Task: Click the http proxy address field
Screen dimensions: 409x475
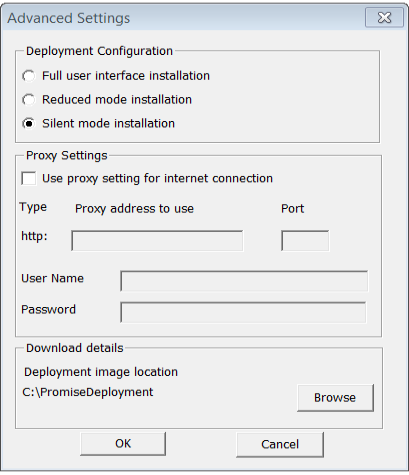Action: point(157,240)
